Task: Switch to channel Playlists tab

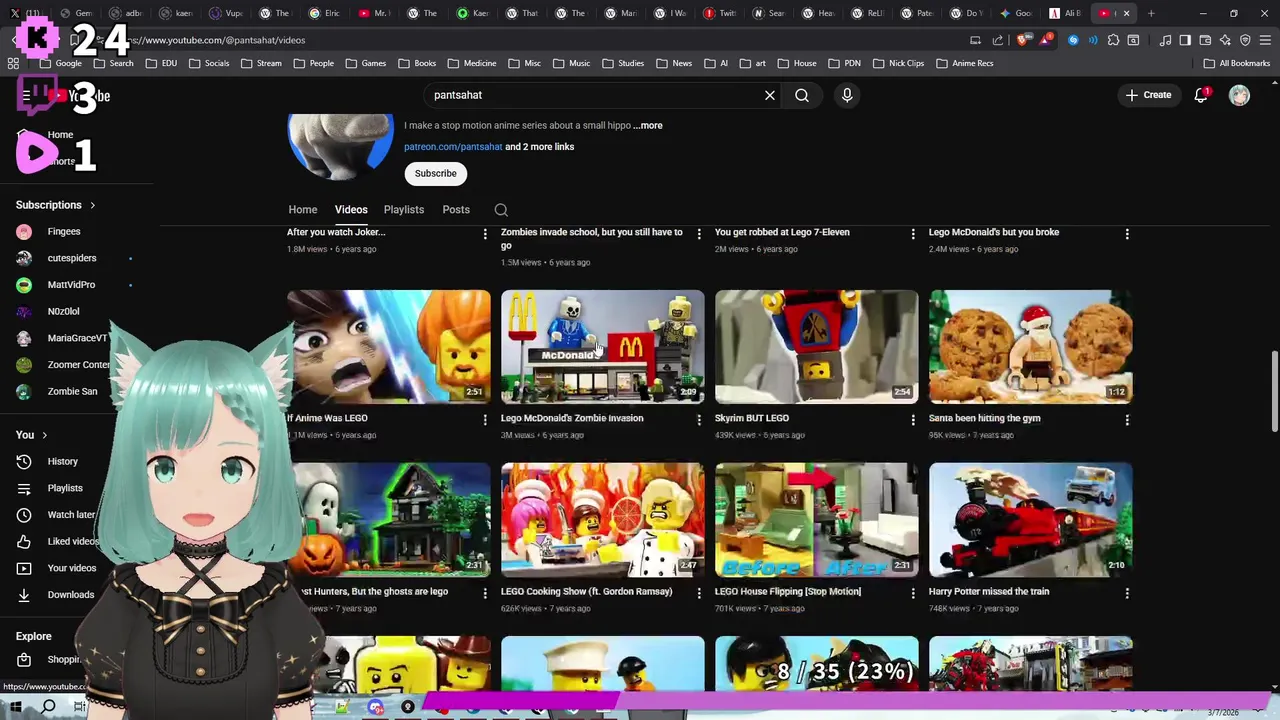Action: [x=404, y=209]
